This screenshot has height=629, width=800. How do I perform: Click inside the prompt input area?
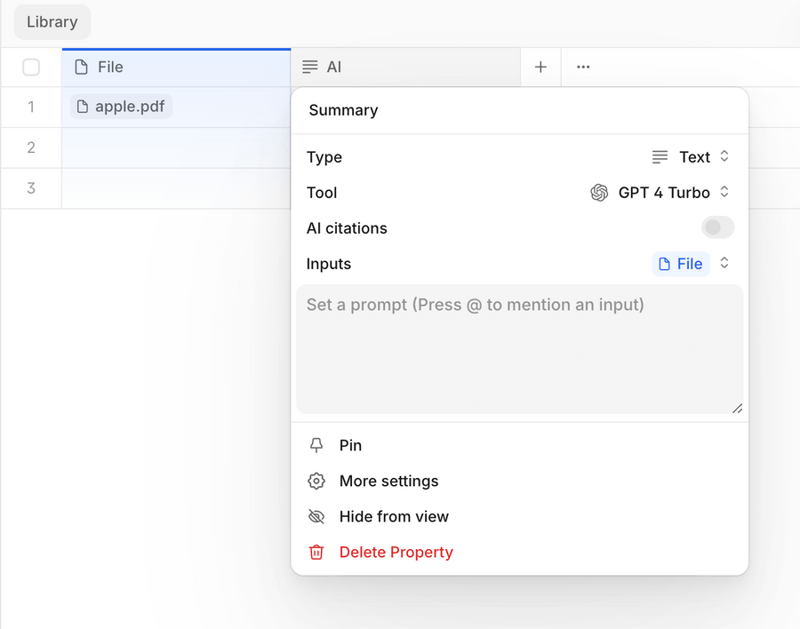(520, 348)
